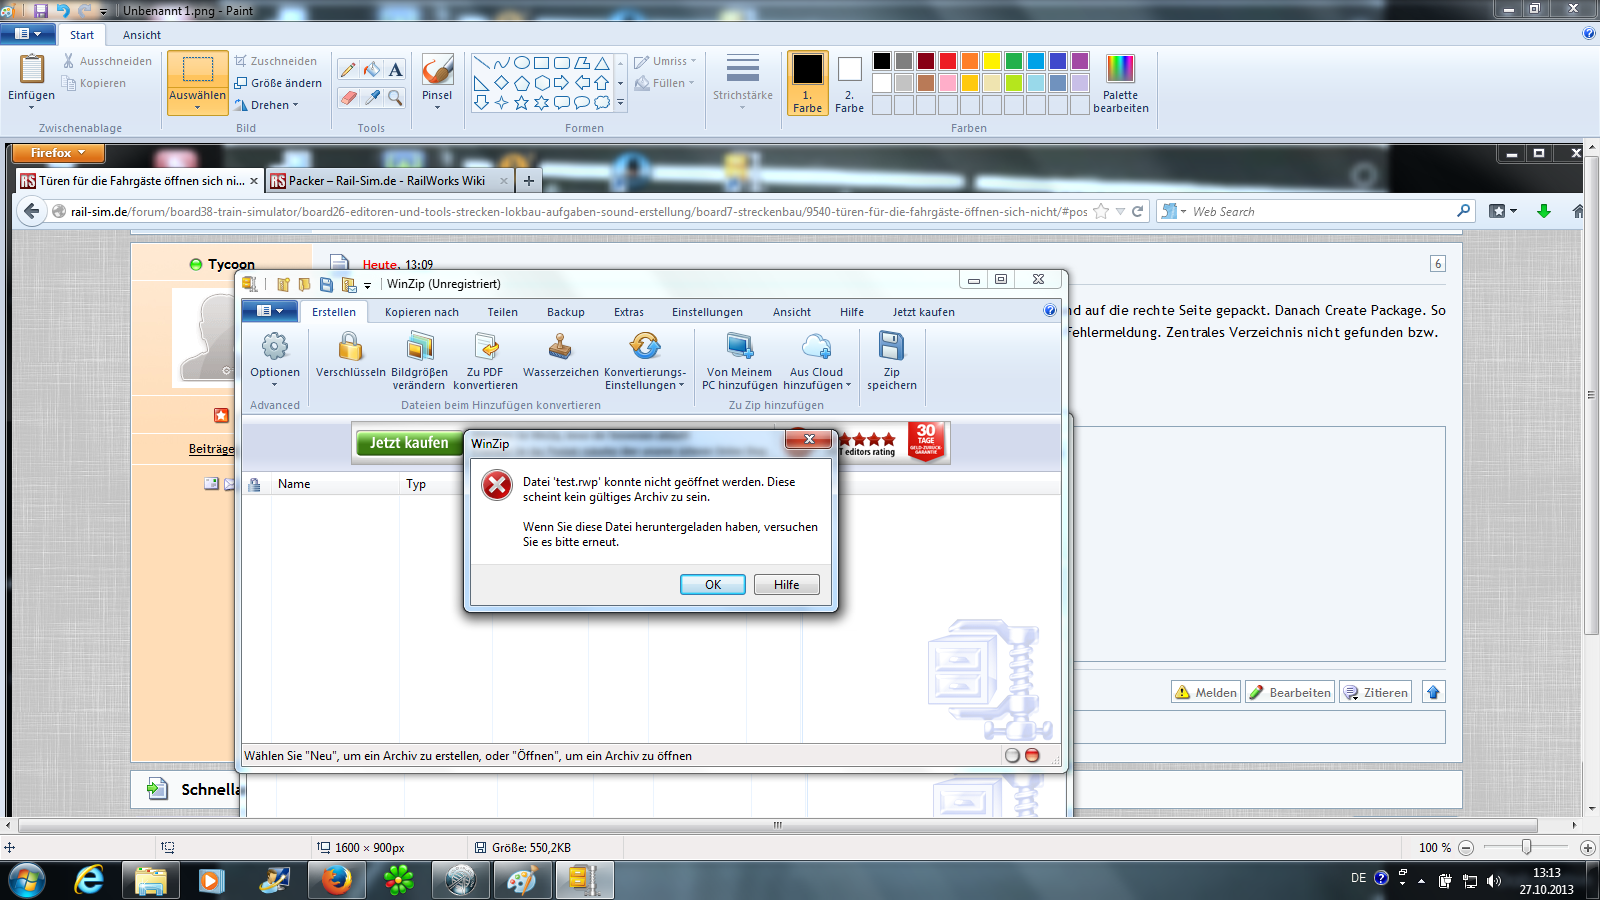Pick the six-point star shape
Viewport: 1600px width, 900px height.
(x=541, y=103)
